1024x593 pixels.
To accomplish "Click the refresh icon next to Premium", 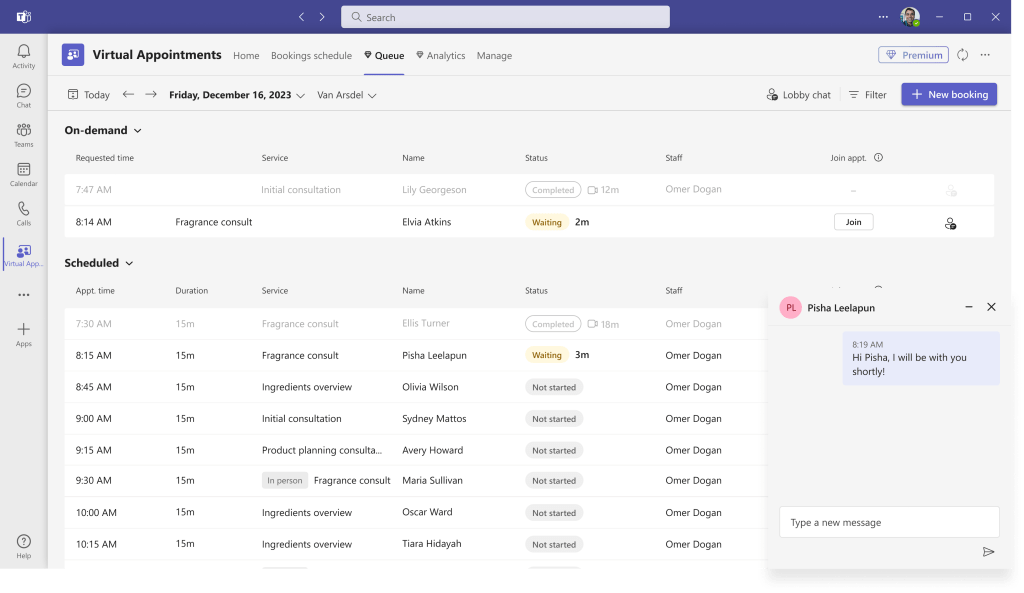I will point(962,56).
